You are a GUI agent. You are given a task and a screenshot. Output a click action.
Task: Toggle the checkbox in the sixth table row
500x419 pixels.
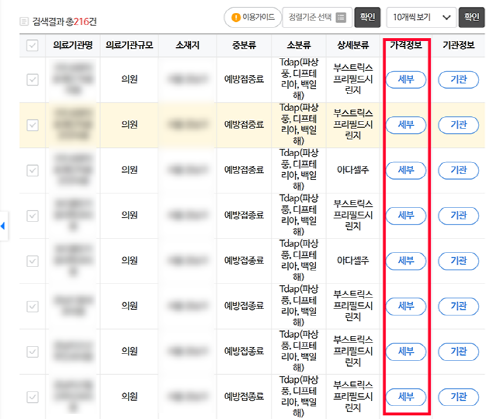(32, 306)
